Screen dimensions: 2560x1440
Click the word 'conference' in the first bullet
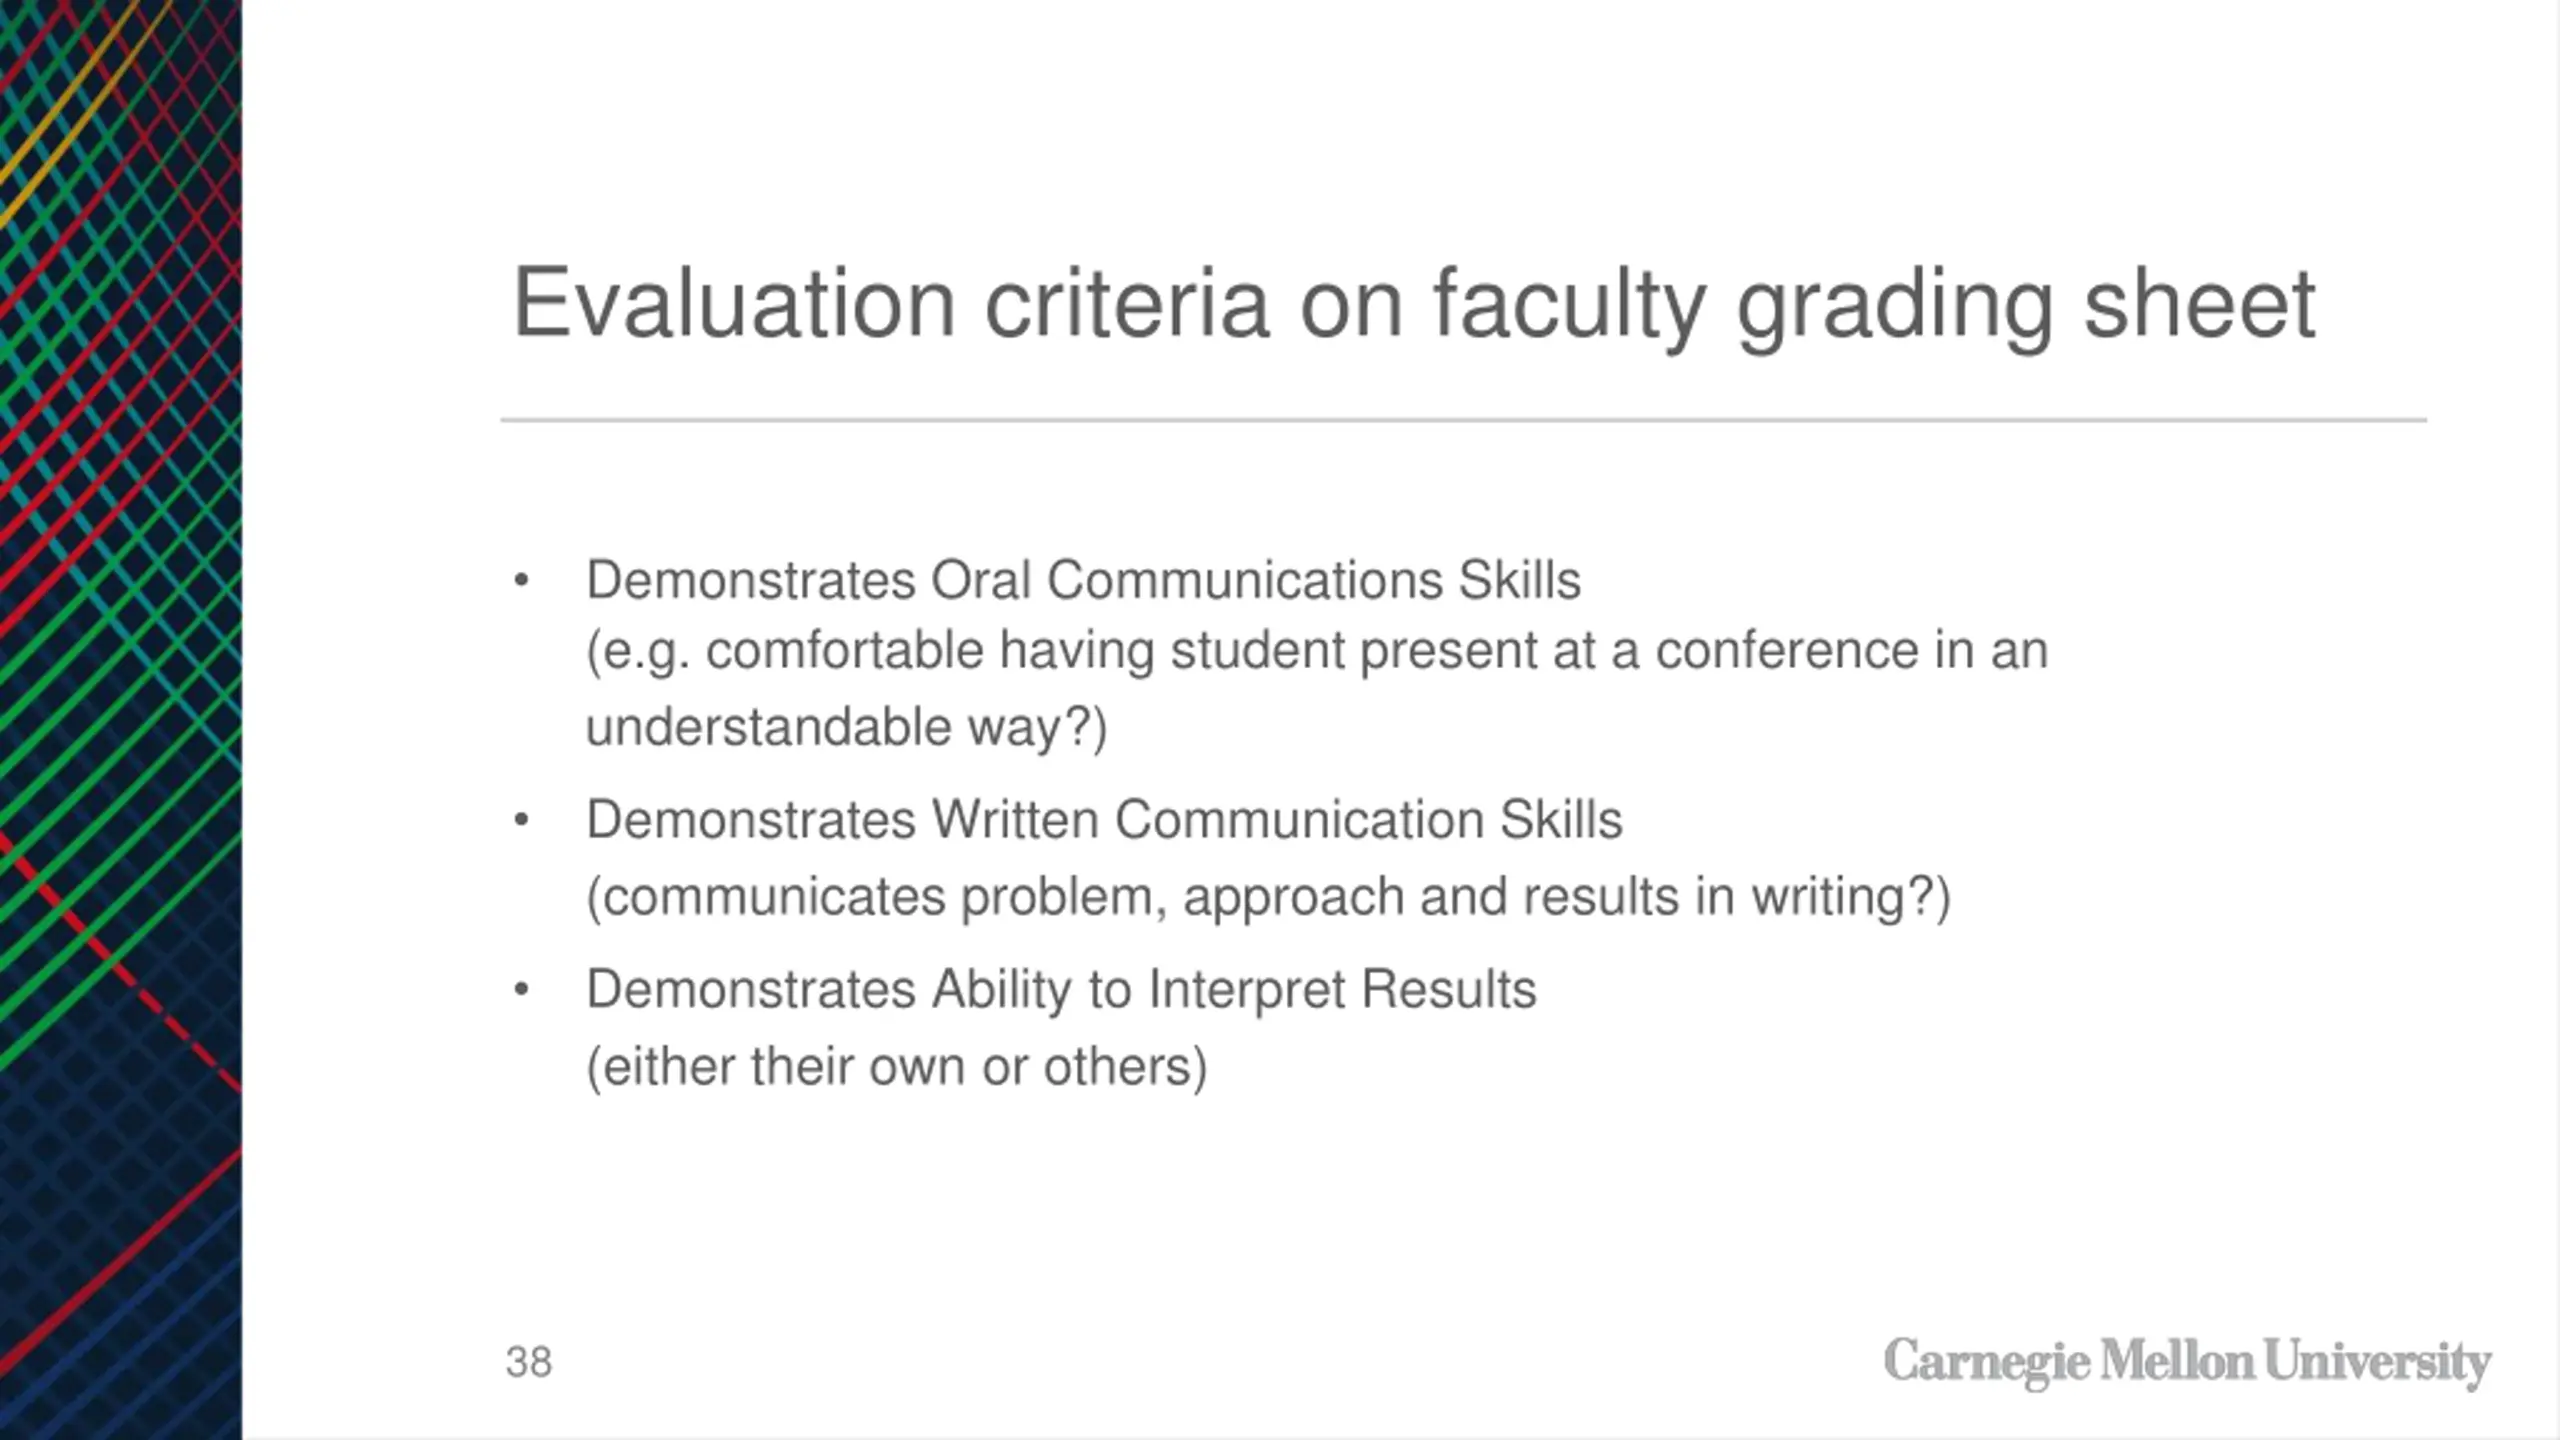(1787, 651)
